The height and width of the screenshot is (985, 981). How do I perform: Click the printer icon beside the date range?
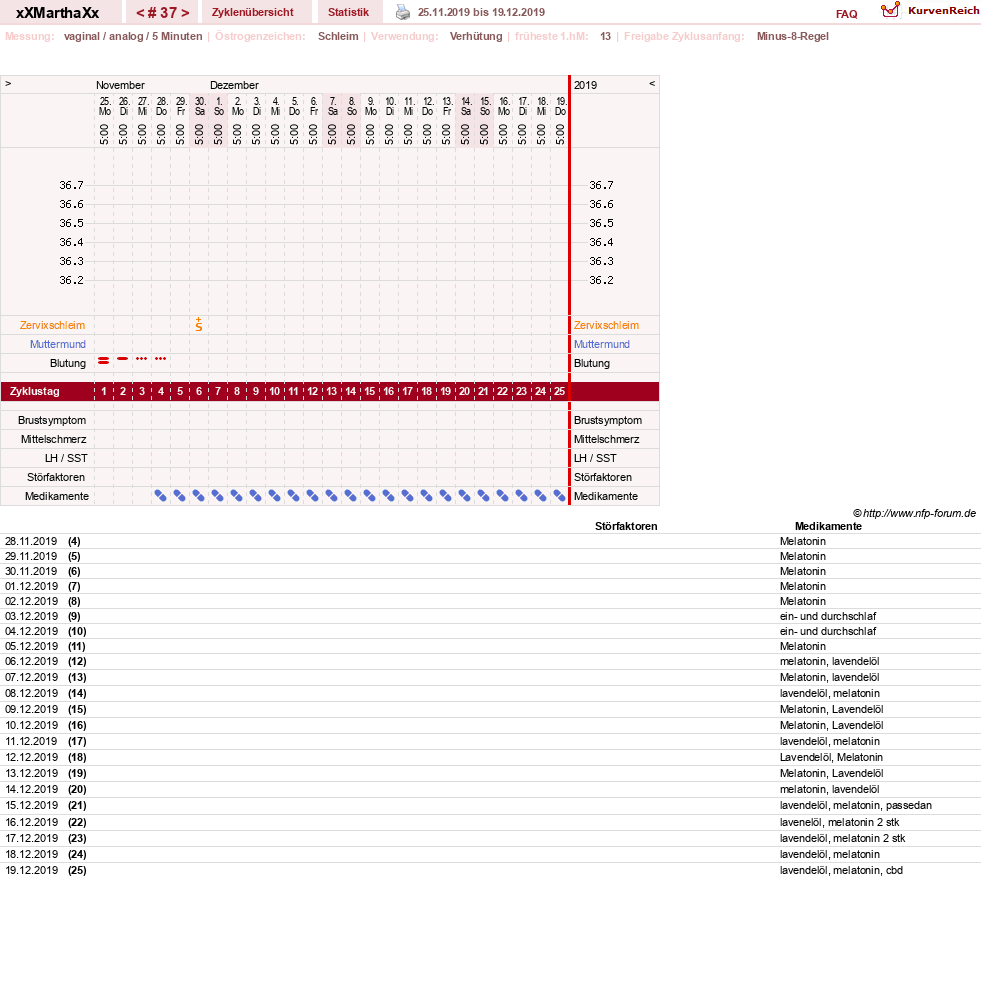click(x=403, y=12)
